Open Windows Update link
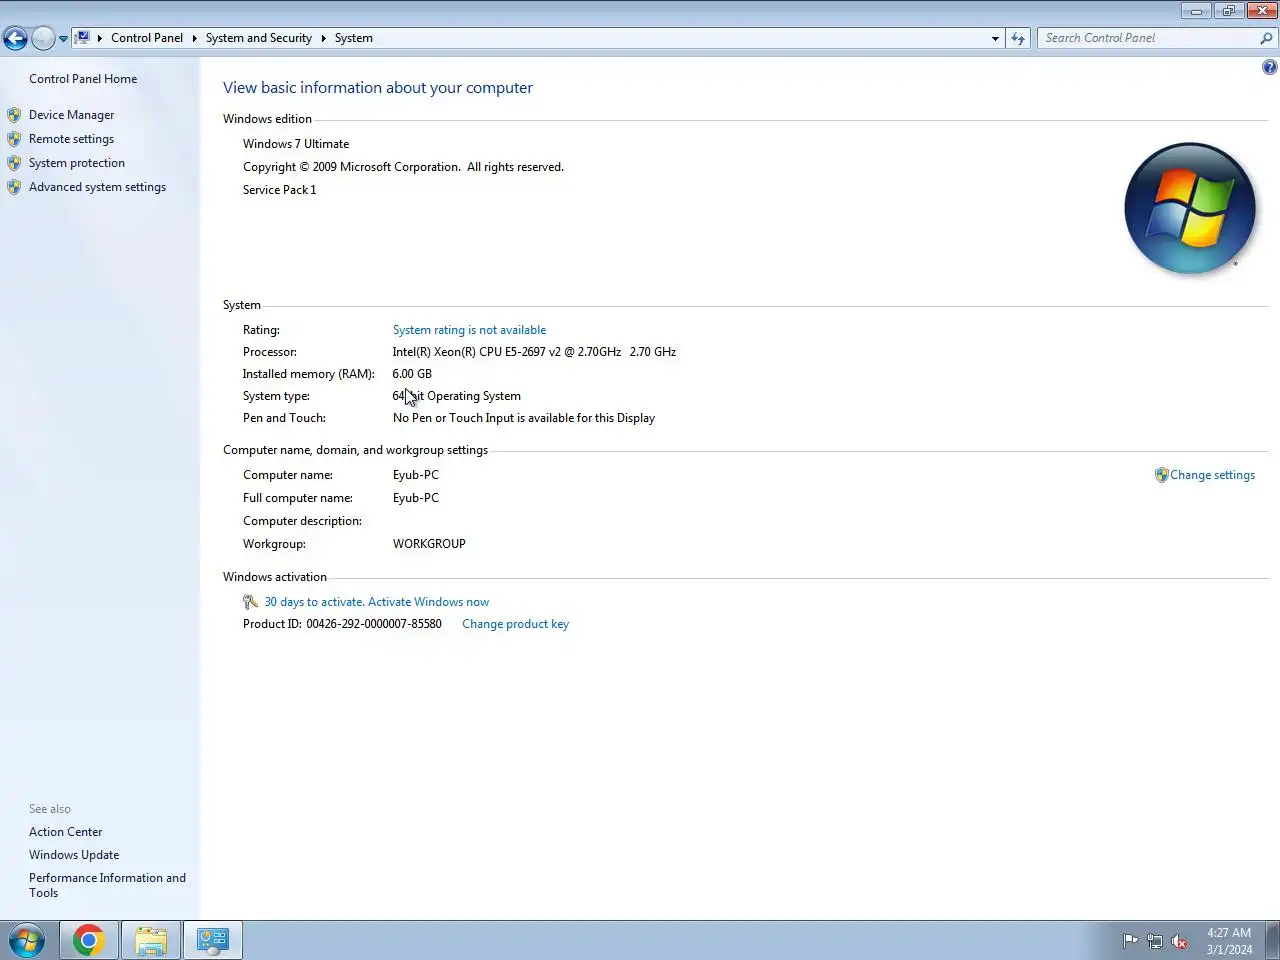This screenshot has height=960, width=1280. coord(74,855)
